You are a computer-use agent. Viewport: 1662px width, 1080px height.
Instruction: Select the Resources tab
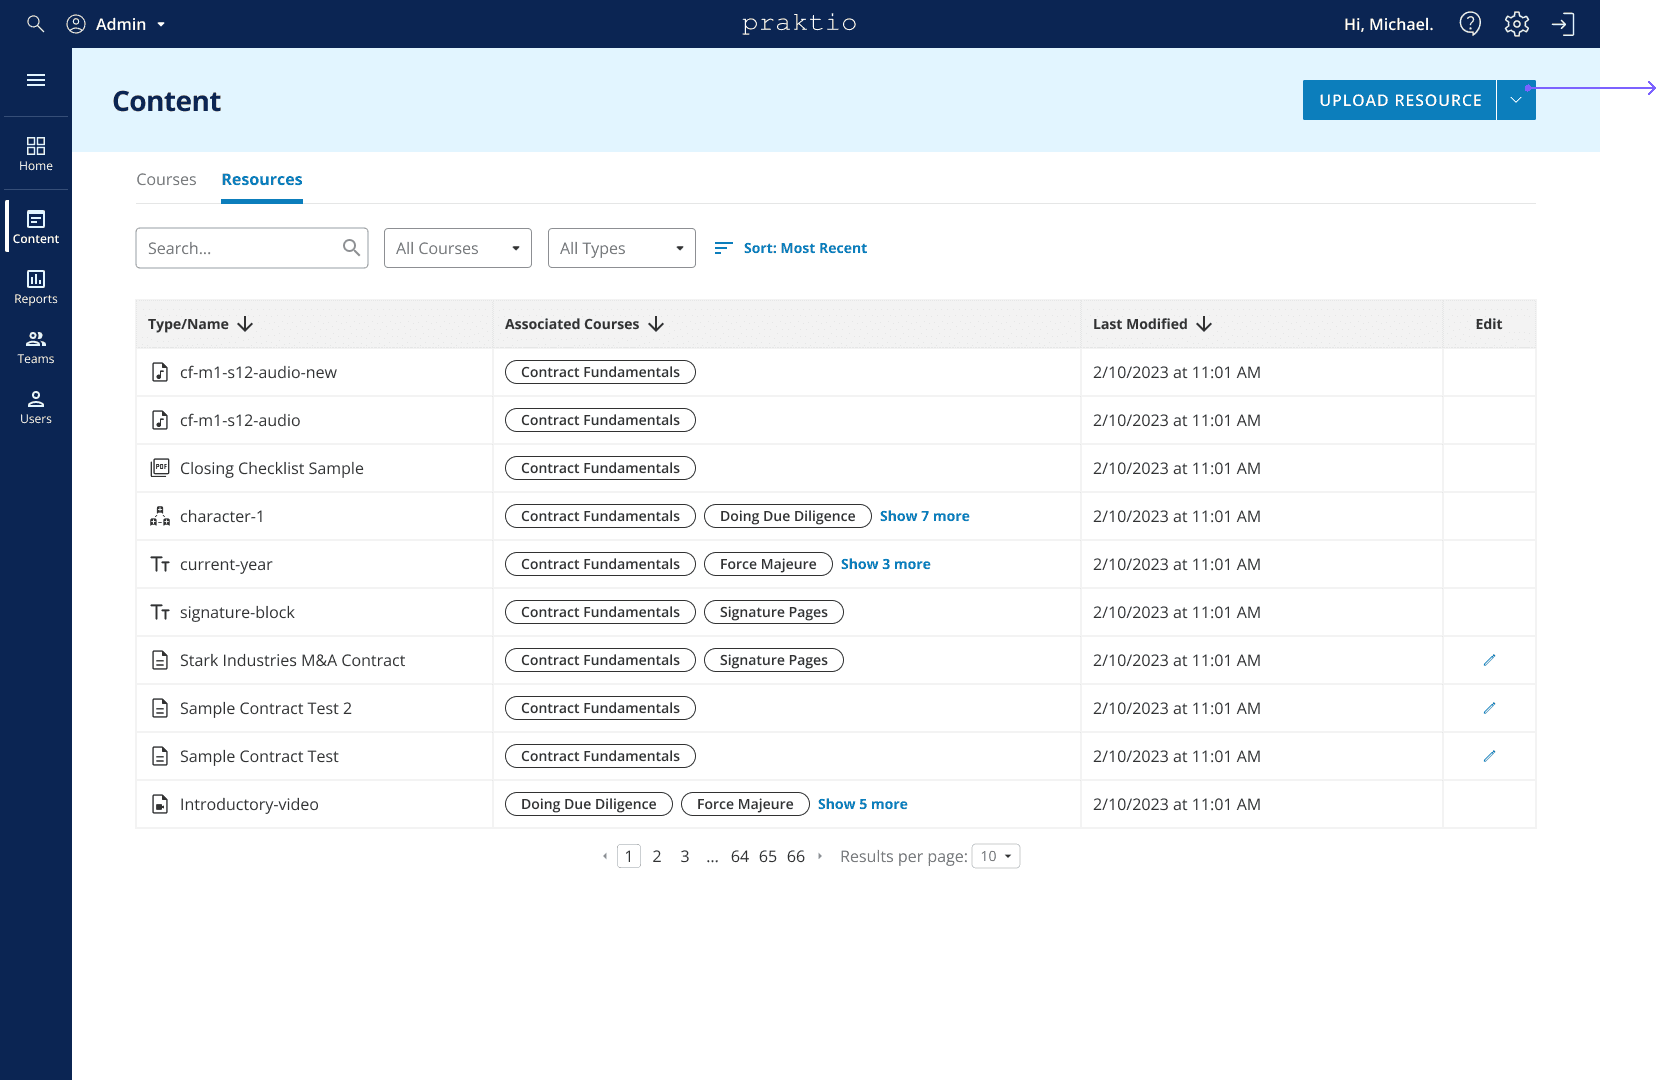[262, 179]
